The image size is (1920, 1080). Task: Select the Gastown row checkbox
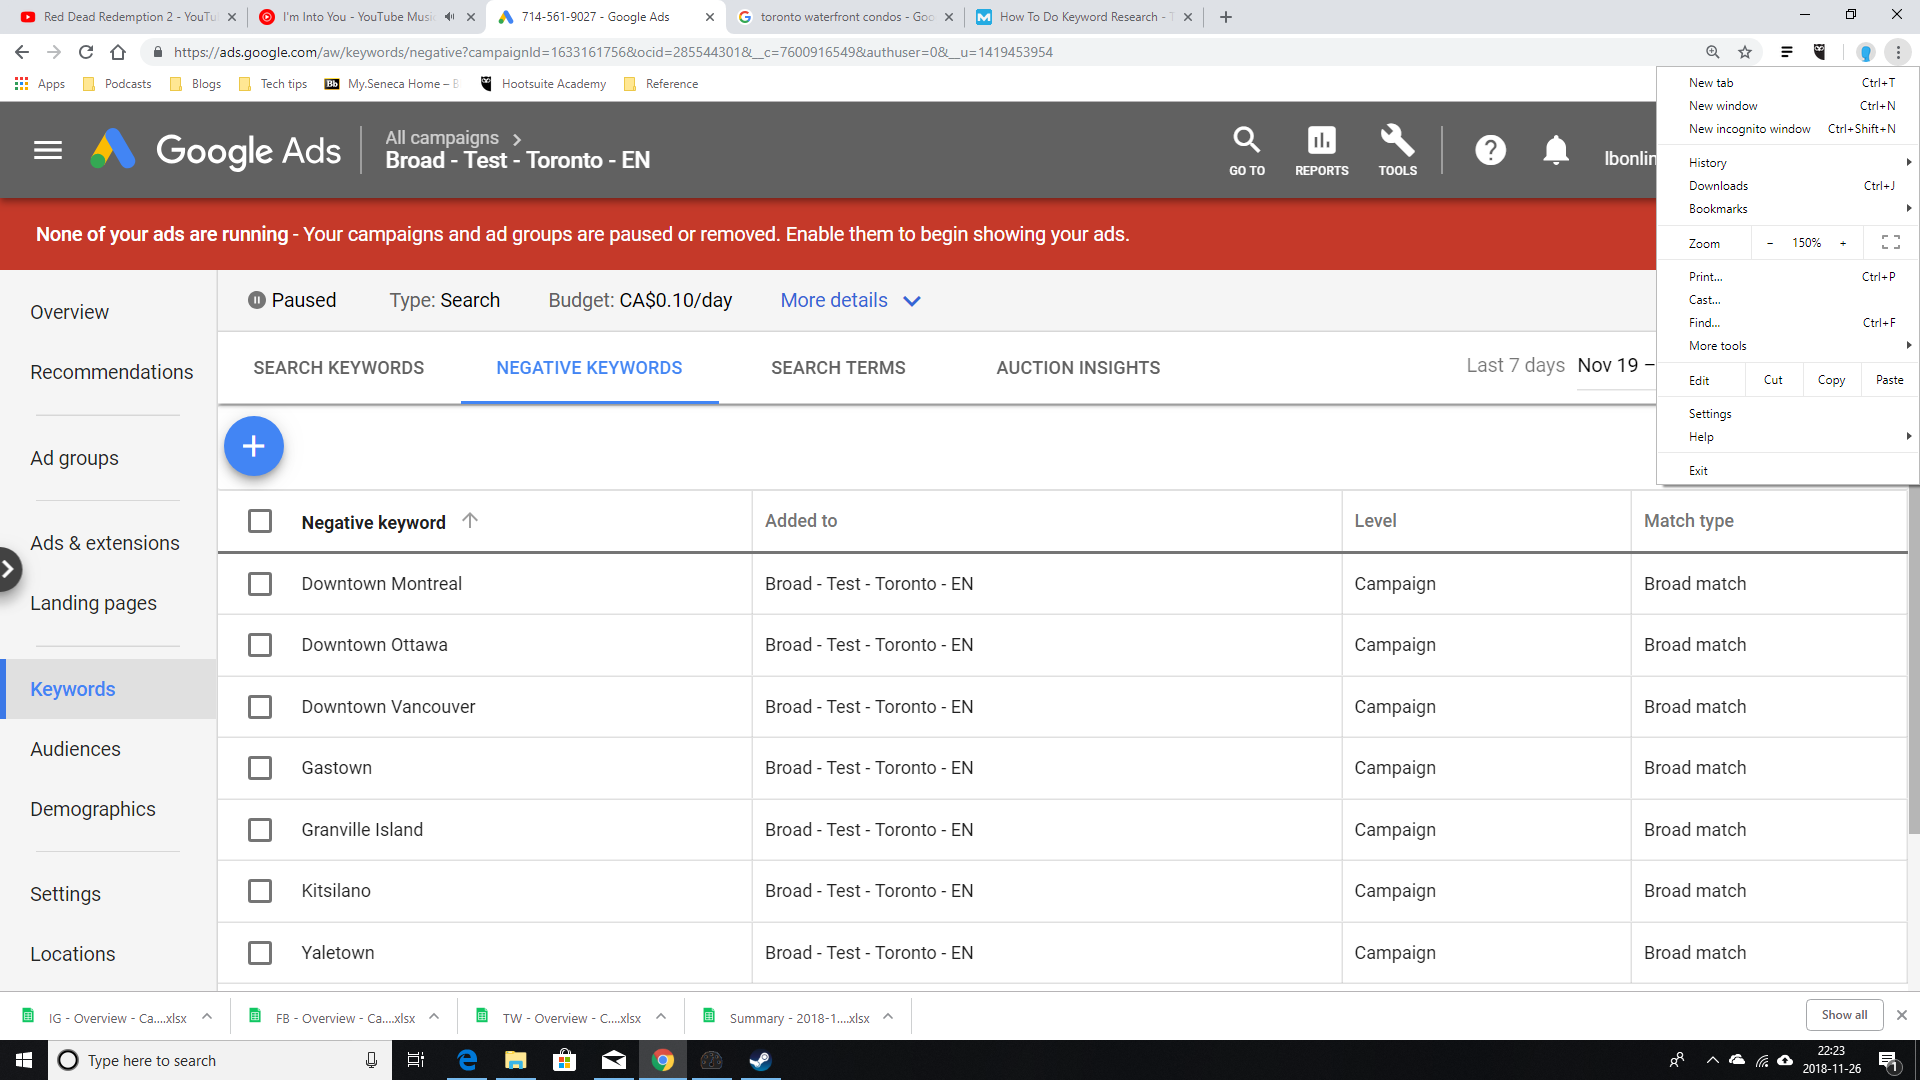coord(260,768)
